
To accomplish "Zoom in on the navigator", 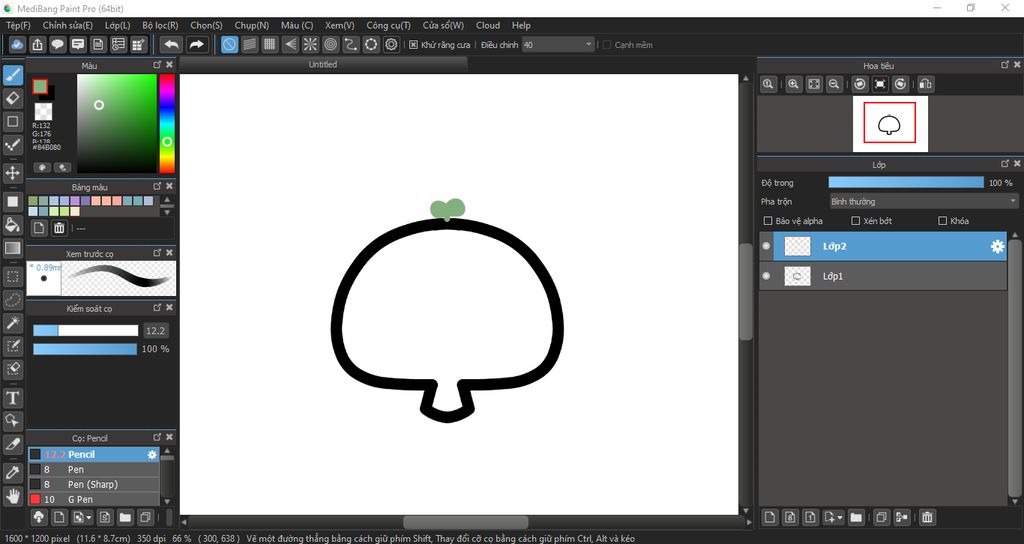I will [x=793, y=84].
